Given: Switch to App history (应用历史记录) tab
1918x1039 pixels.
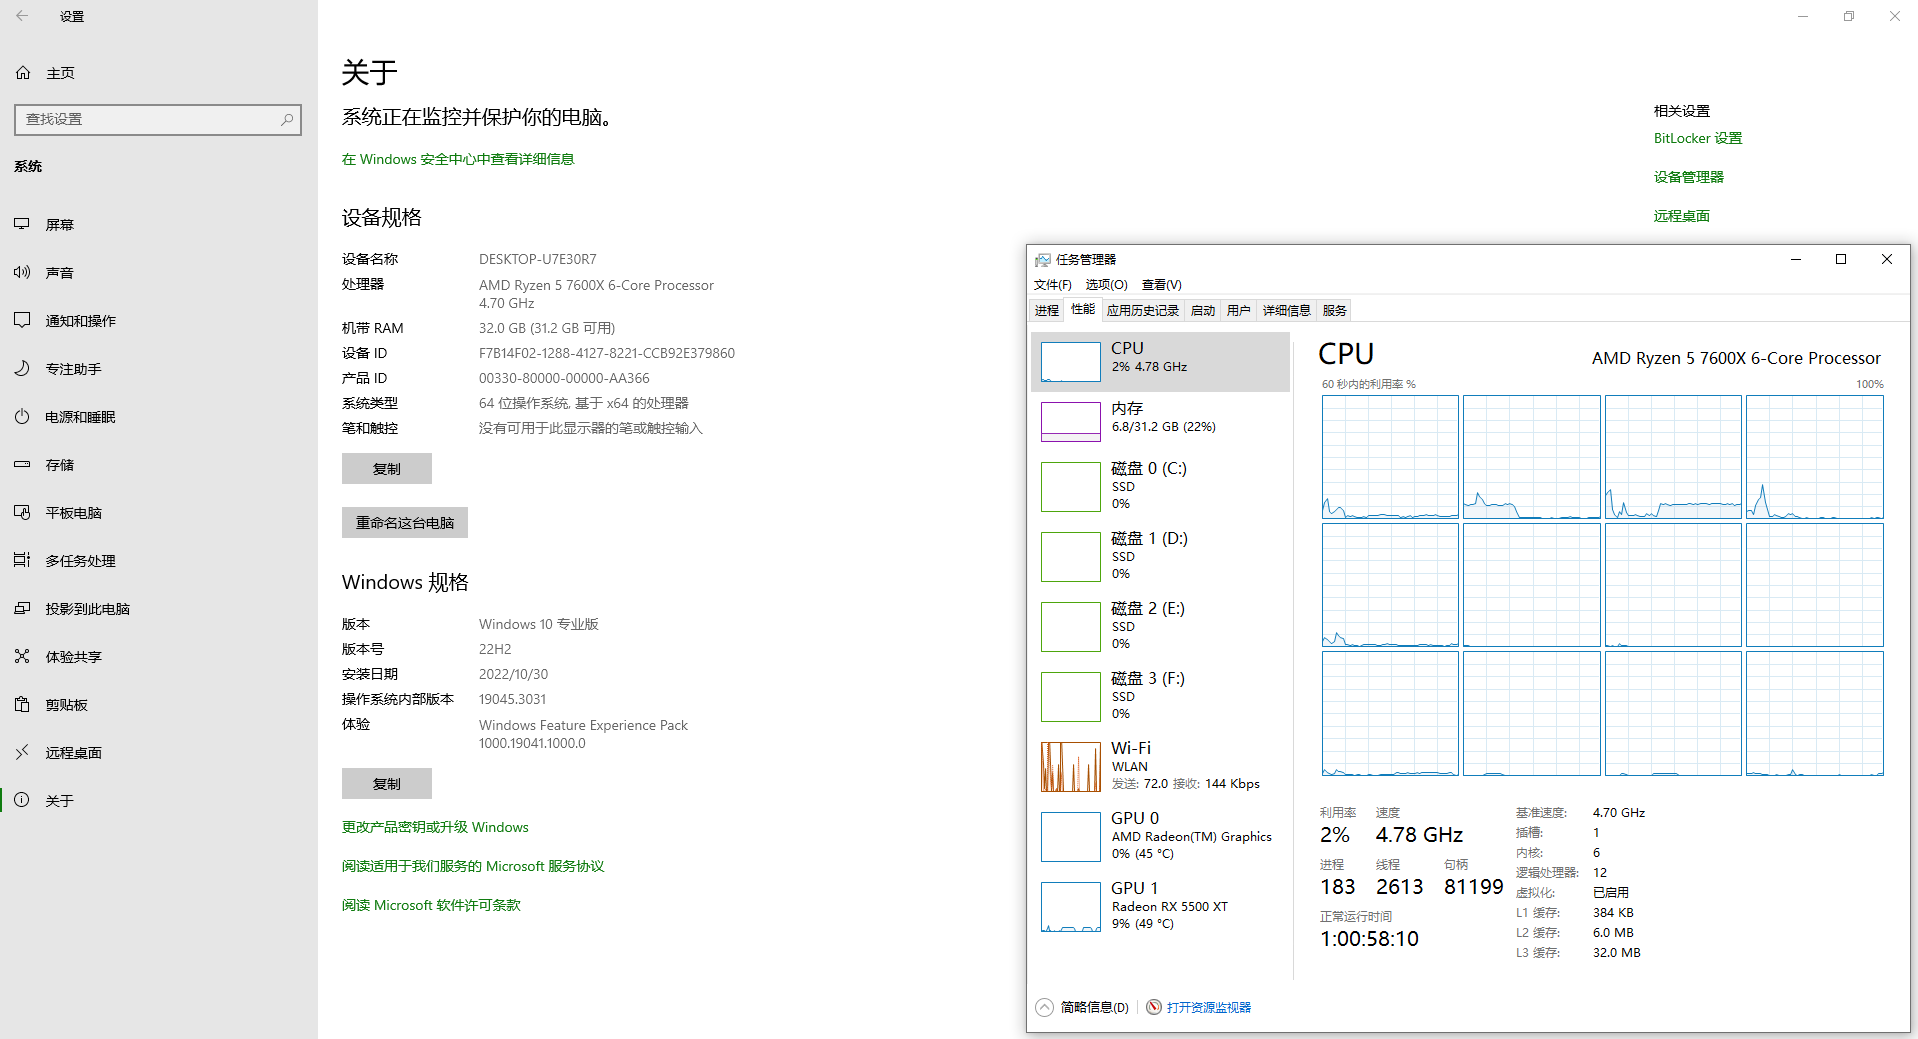Looking at the screenshot, I should [1143, 311].
